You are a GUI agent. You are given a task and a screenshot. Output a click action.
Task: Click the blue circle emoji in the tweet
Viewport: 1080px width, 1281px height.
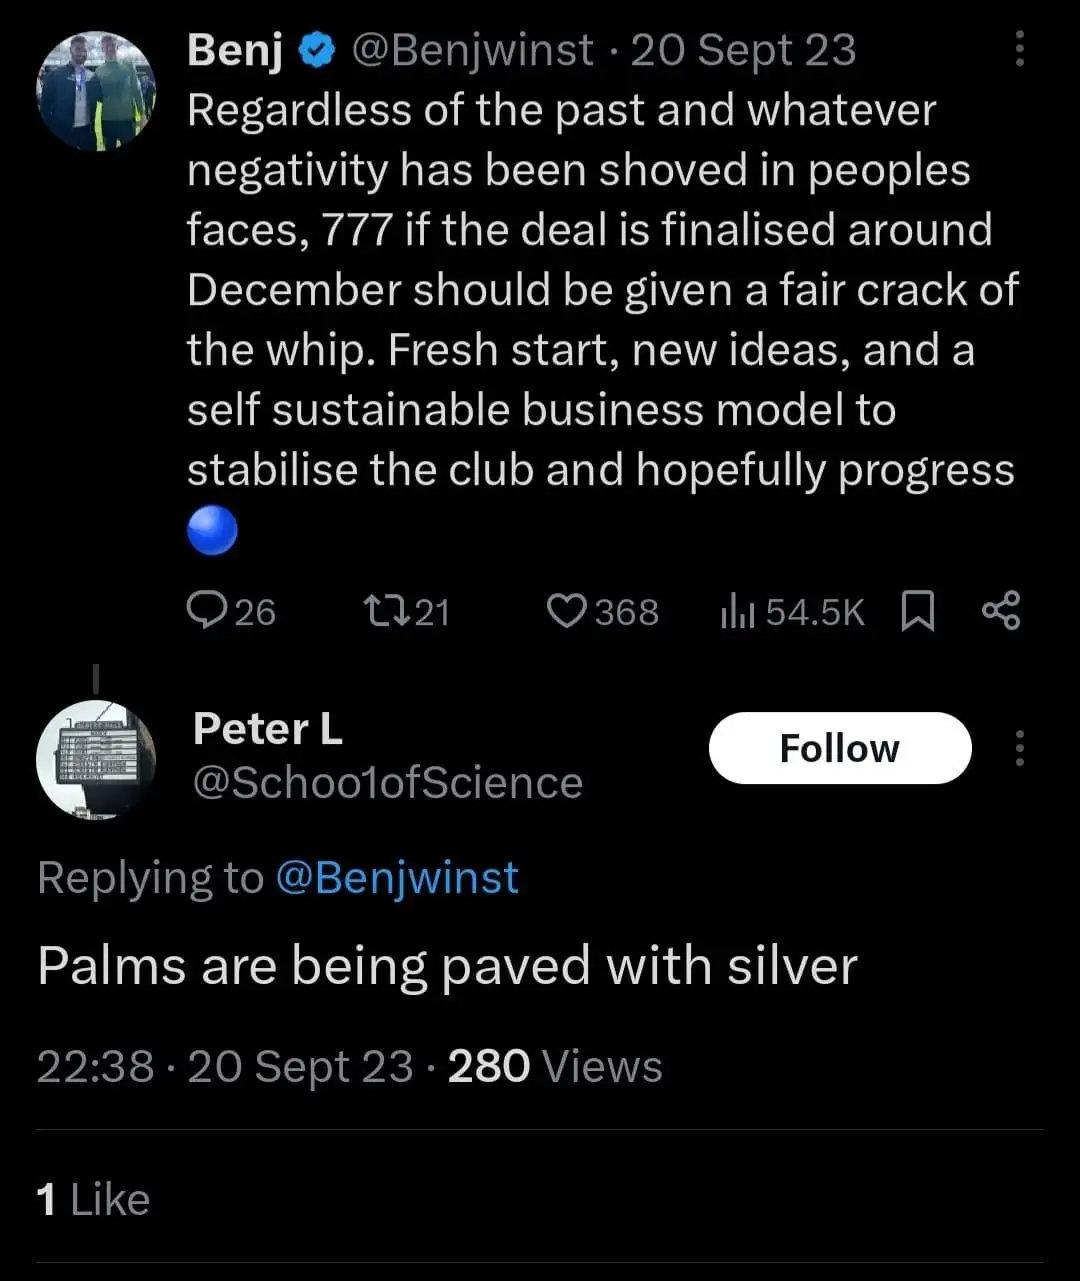(x=212, y=530)
